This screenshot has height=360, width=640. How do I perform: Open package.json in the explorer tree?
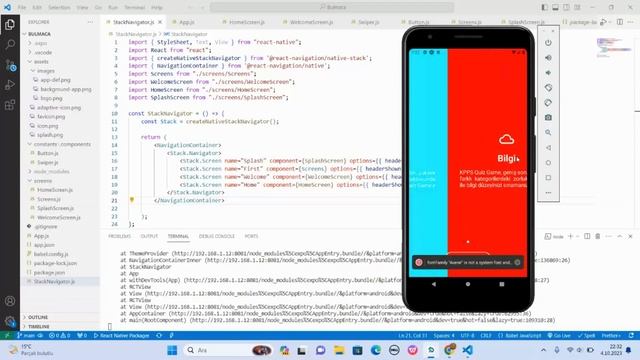(49, 272)
